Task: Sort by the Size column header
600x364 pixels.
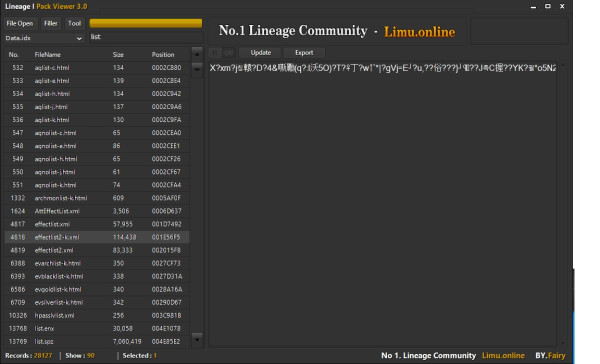Action: click(118, 55)
